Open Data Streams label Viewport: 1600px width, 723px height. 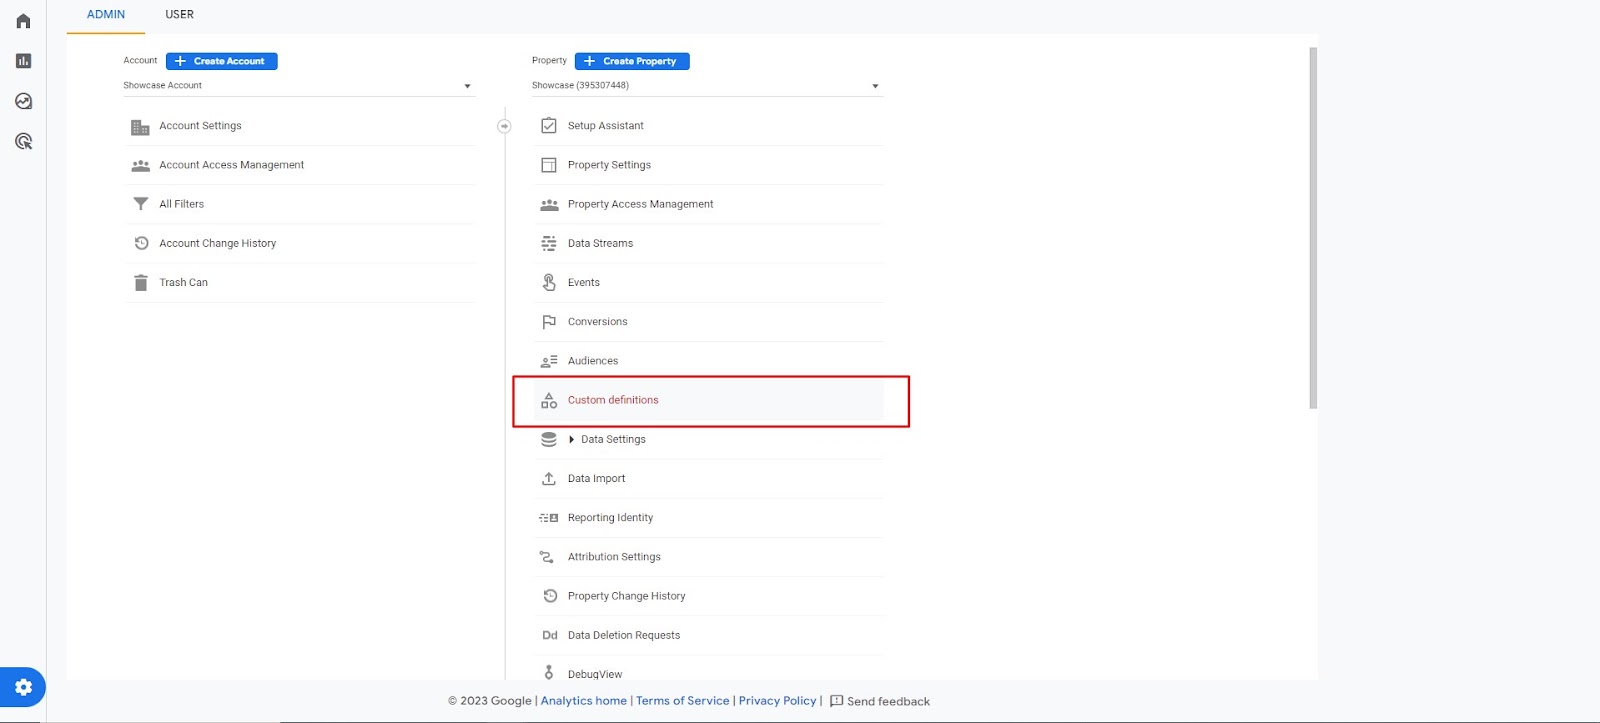601,243
